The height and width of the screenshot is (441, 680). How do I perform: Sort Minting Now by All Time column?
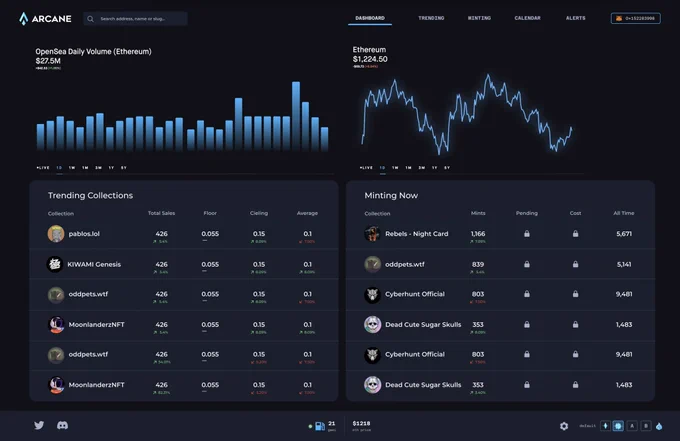[624, 213]
